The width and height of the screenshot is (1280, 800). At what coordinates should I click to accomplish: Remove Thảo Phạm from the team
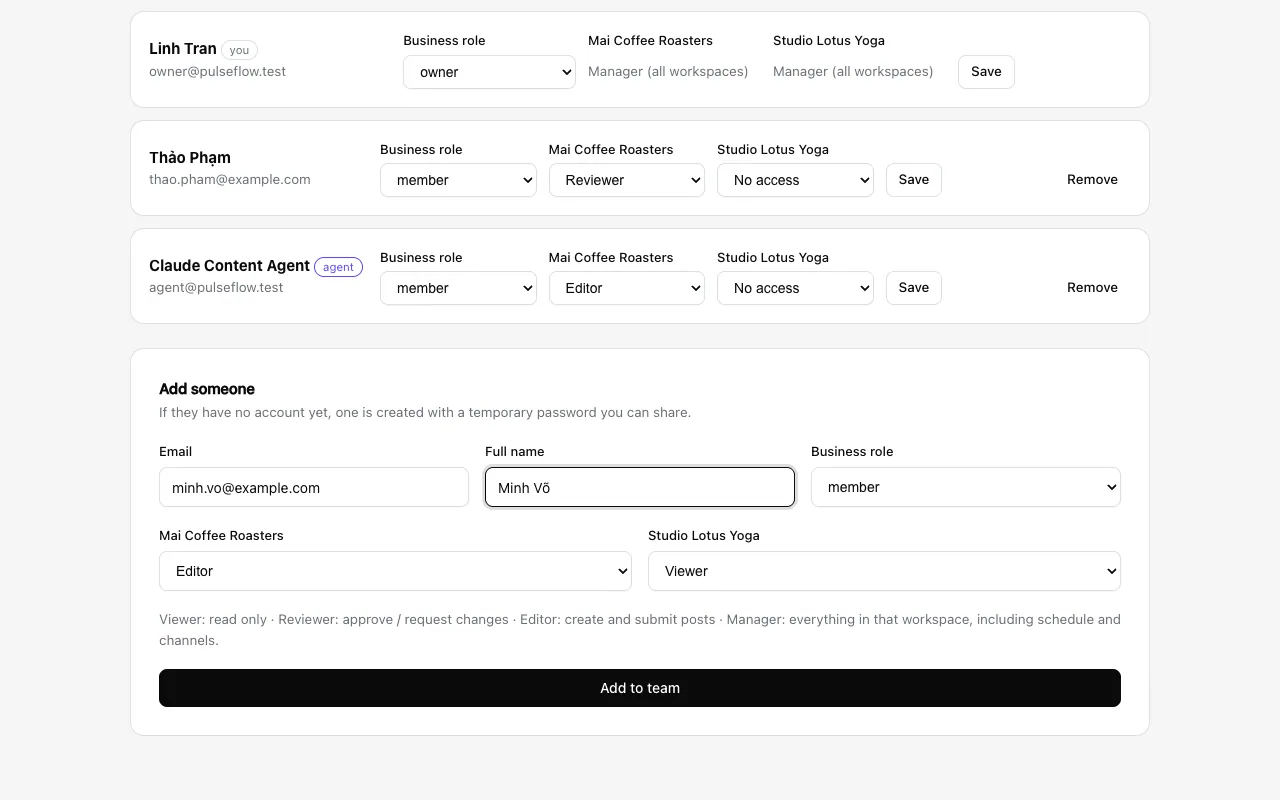1092,180
